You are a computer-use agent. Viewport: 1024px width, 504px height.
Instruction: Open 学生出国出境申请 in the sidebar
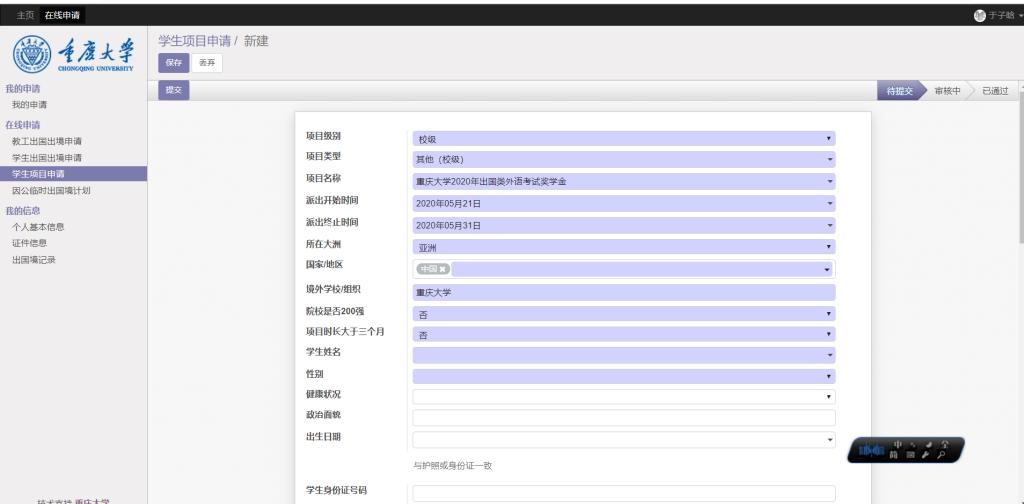coord(47,158)
